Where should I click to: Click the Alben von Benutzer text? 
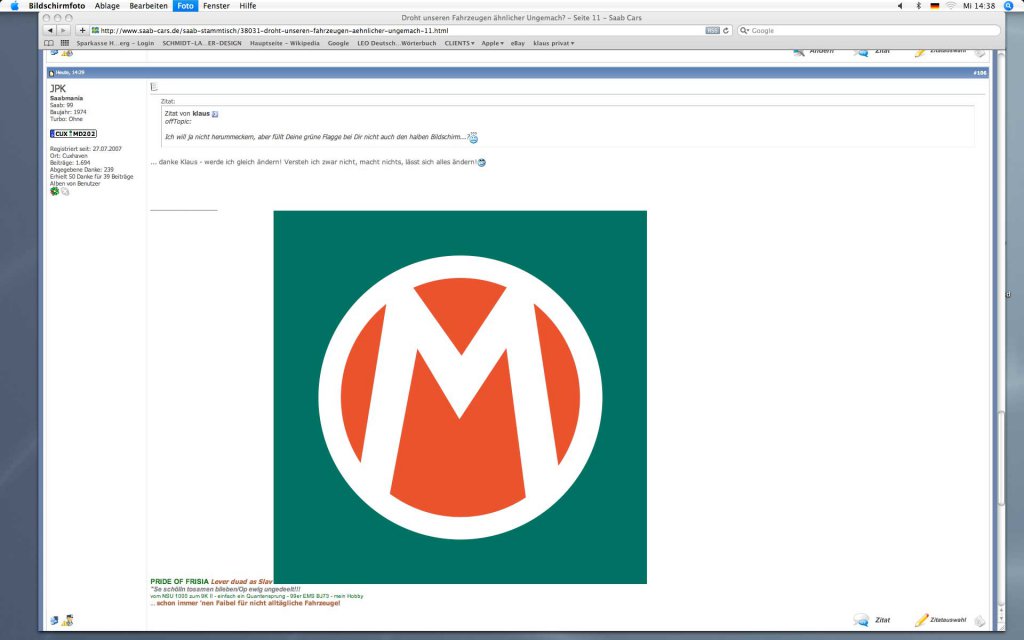(x=75, y=184)
